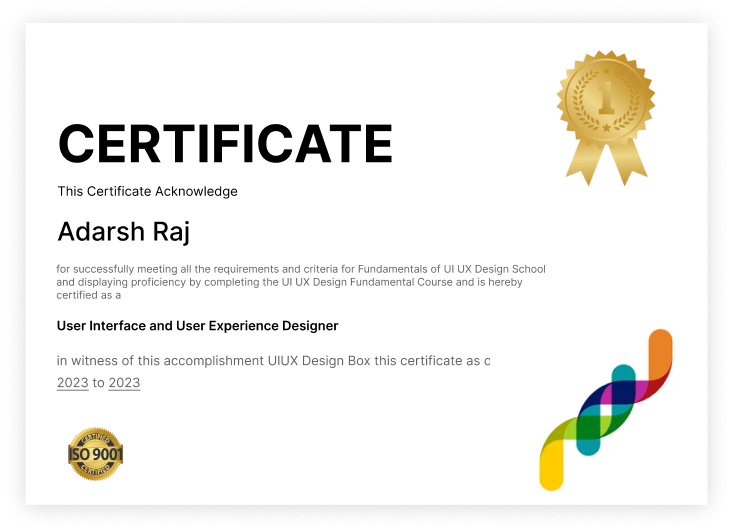Click the gold medal's right ribbon tail
733x532 pixels.
[629, 163]
